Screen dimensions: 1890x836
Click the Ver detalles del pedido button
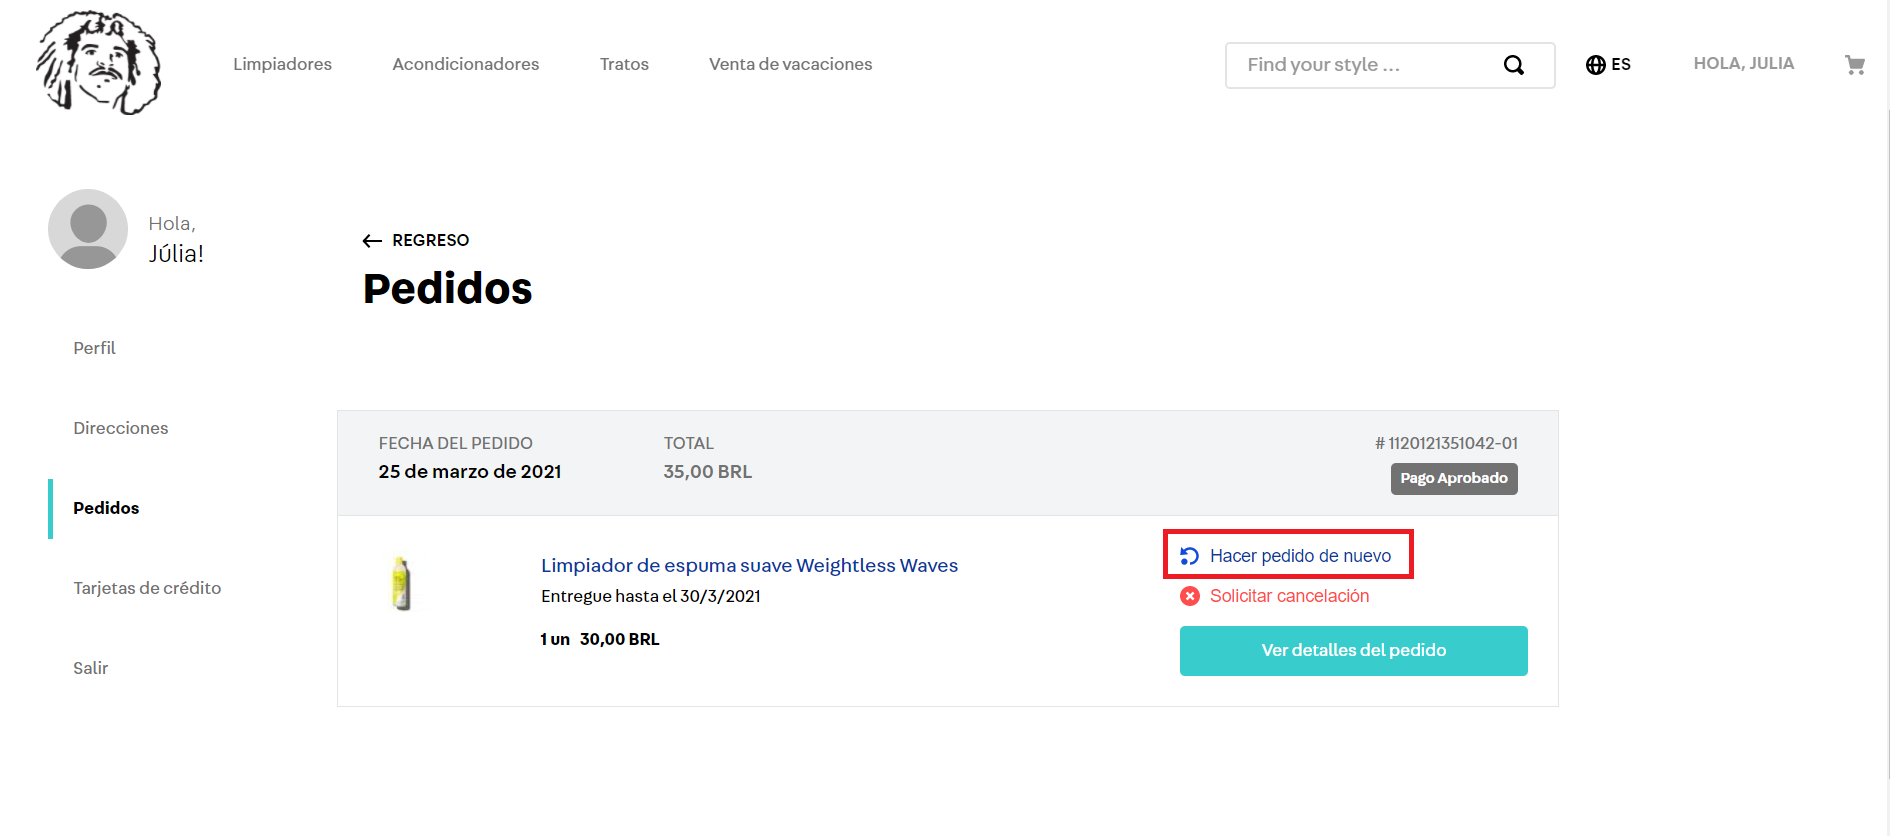coord(1353,651)
